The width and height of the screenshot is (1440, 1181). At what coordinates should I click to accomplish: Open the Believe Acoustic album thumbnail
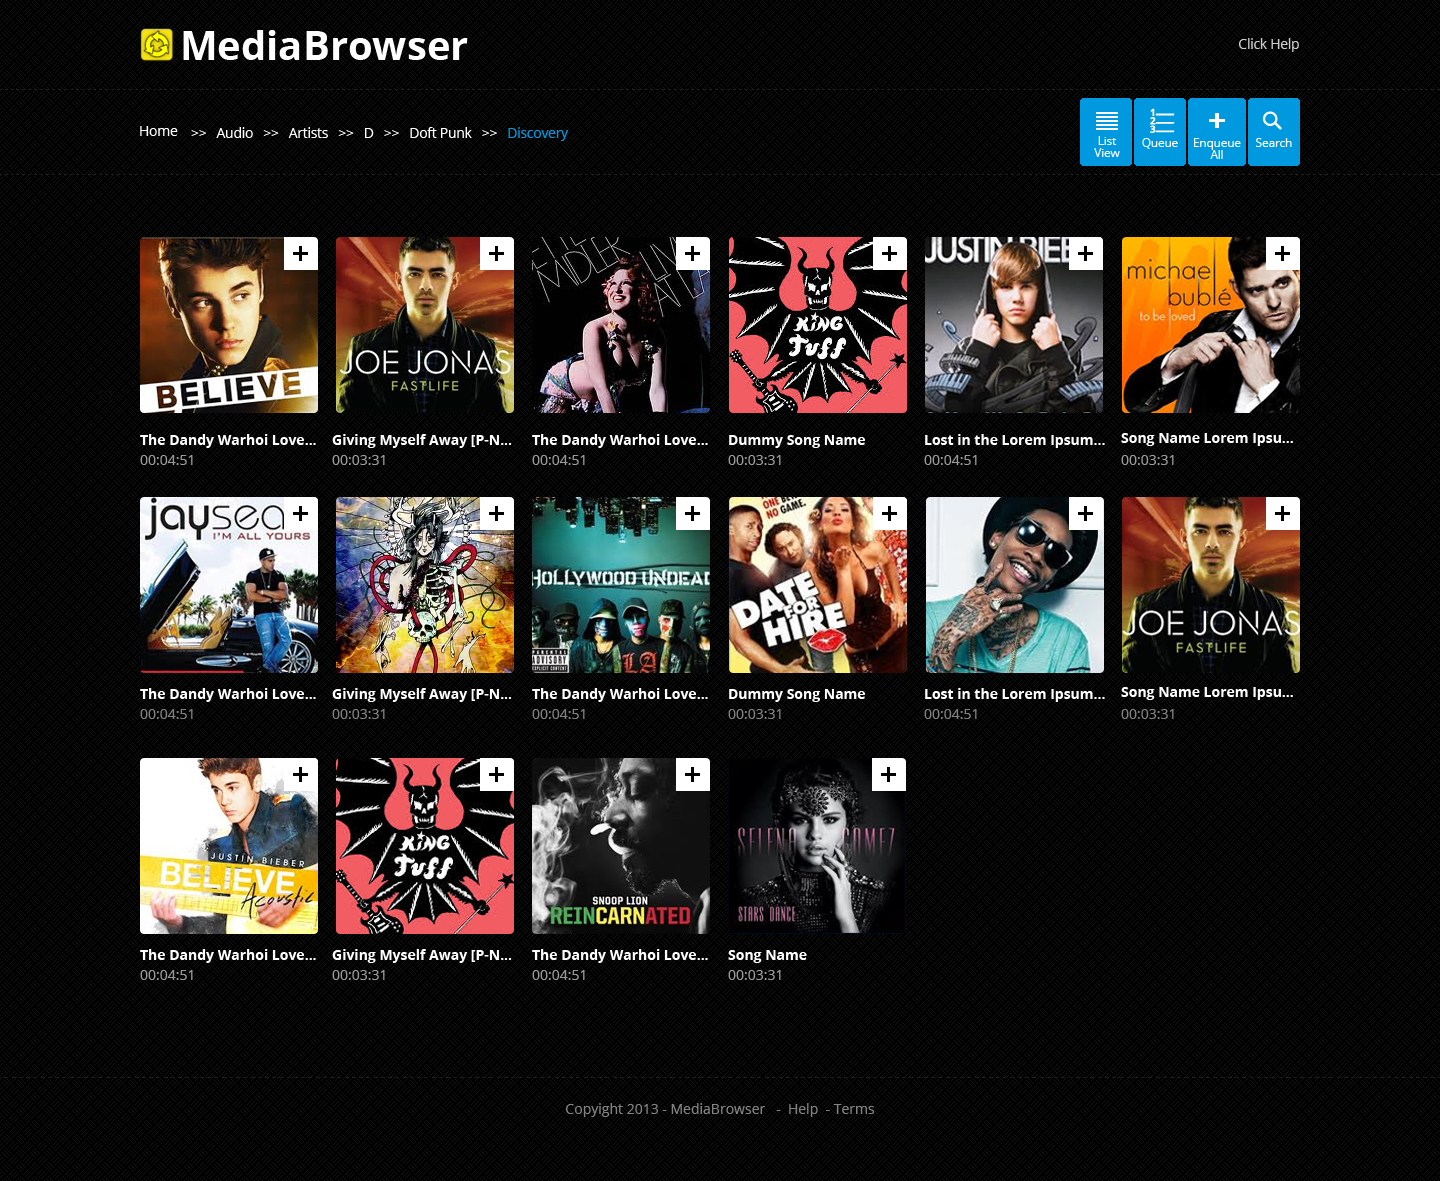coord(229,846)
